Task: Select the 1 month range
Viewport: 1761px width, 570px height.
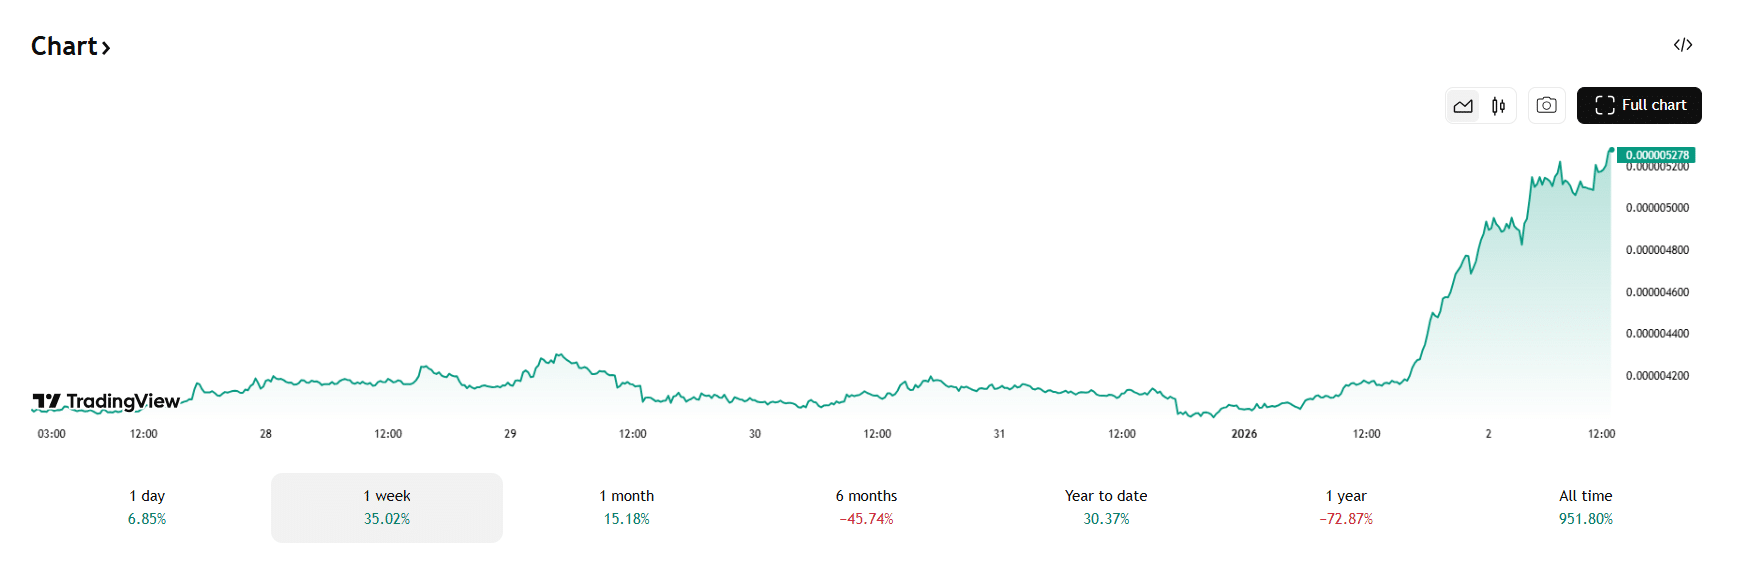Action: click(627, 507)
